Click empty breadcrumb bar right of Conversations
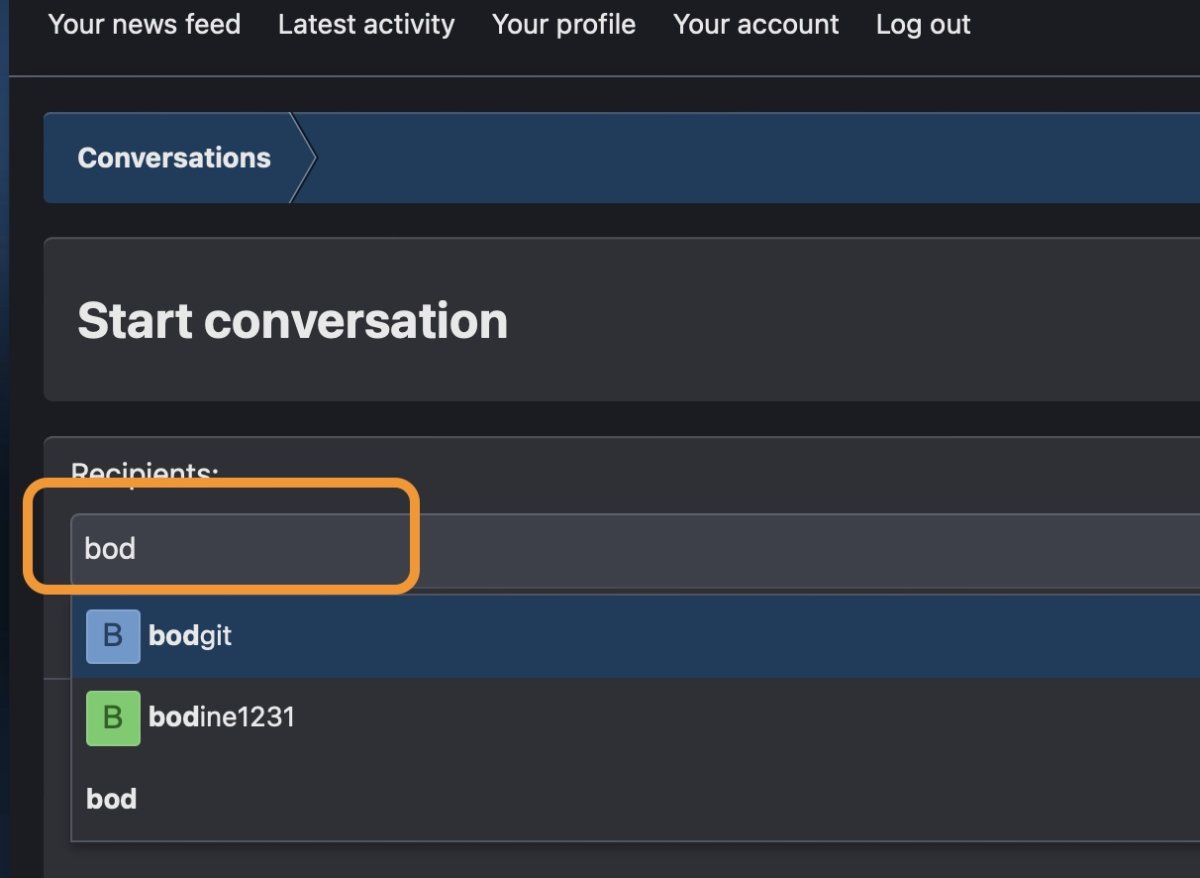The image size is (1200, 878). tap(760, 158)
